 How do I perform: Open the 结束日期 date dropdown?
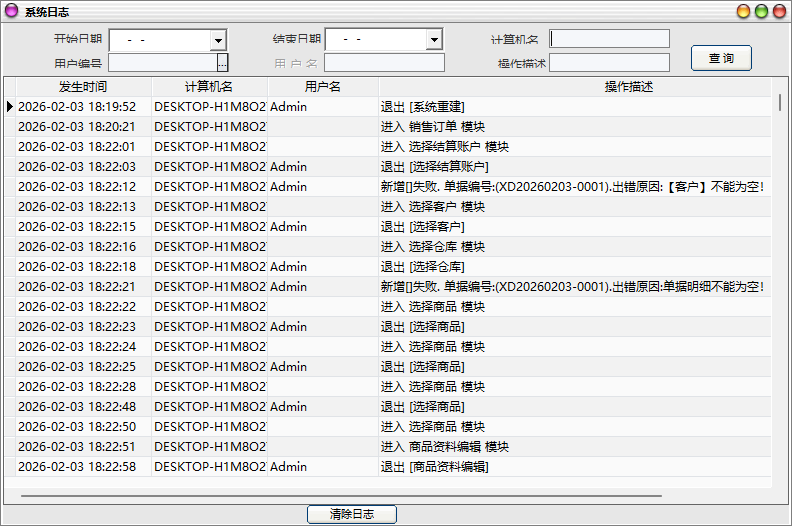coord(434,40)
